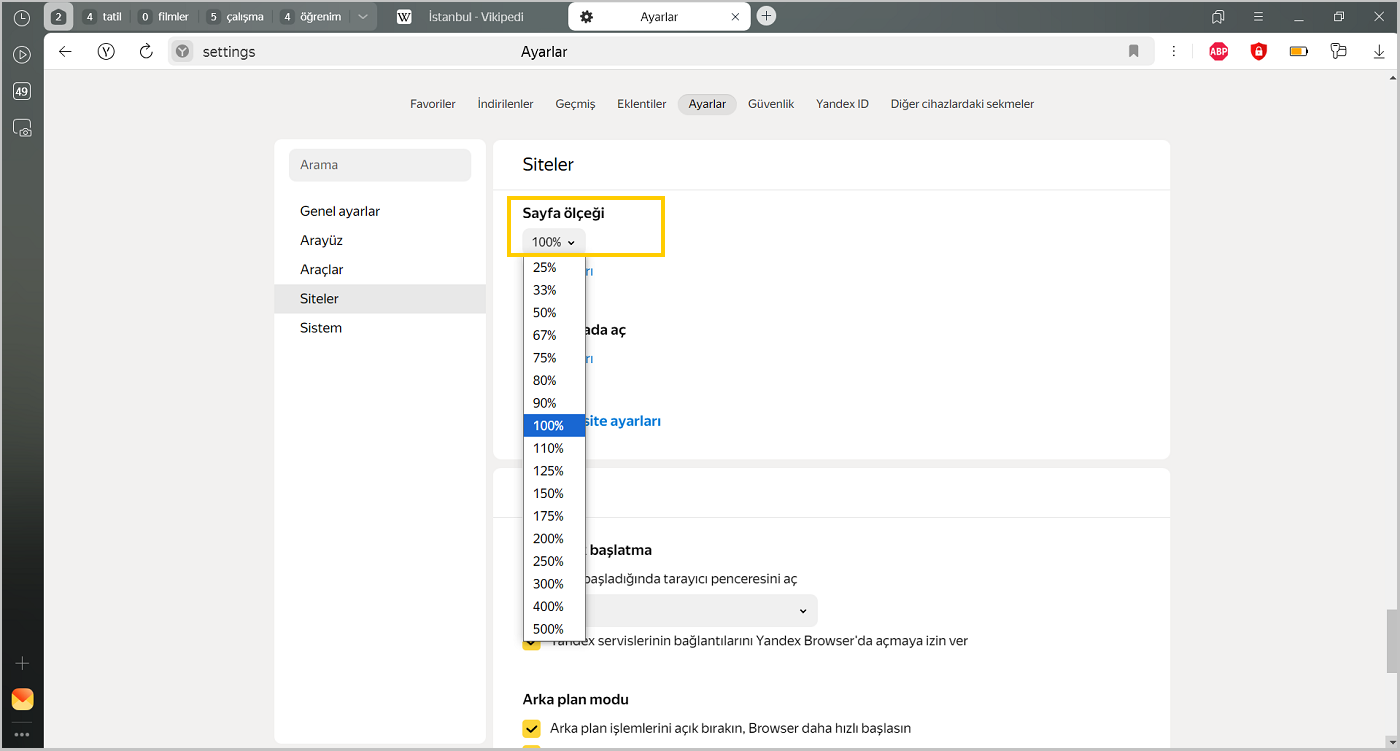Open downloads using the arrow icon
The width and height of the screenshot is (1400, 751).
pos(1380,52)
